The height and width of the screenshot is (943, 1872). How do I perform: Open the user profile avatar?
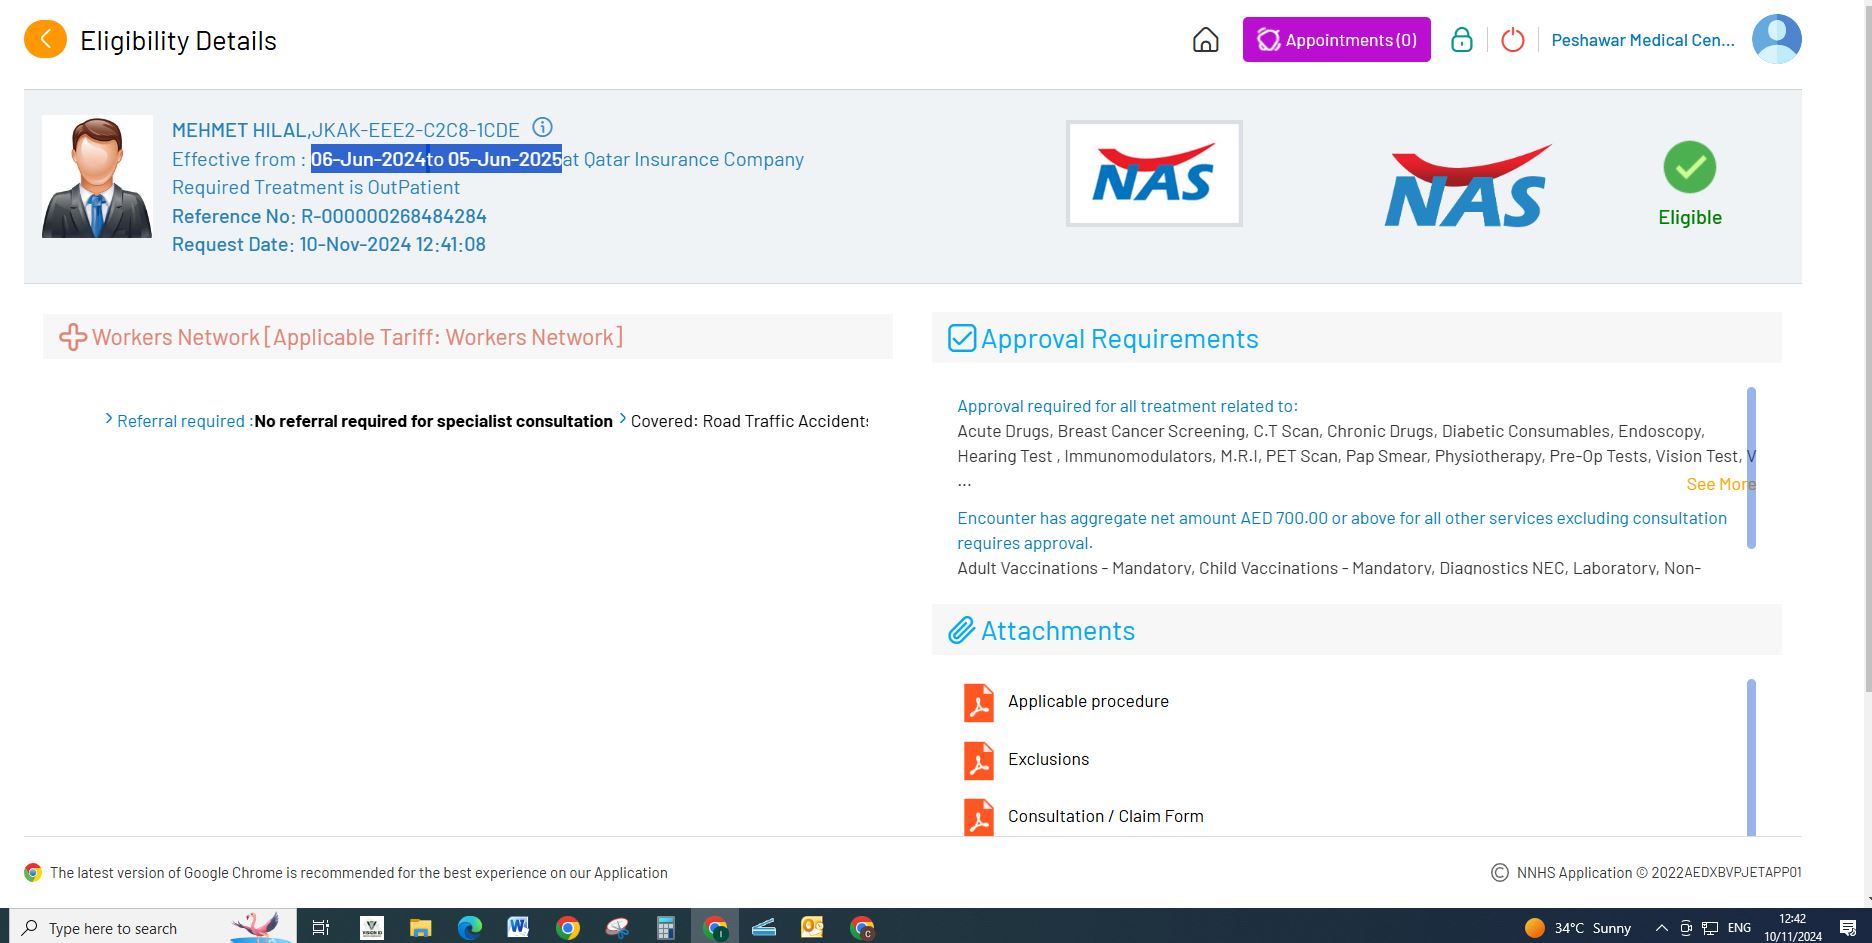(1776, 40)
